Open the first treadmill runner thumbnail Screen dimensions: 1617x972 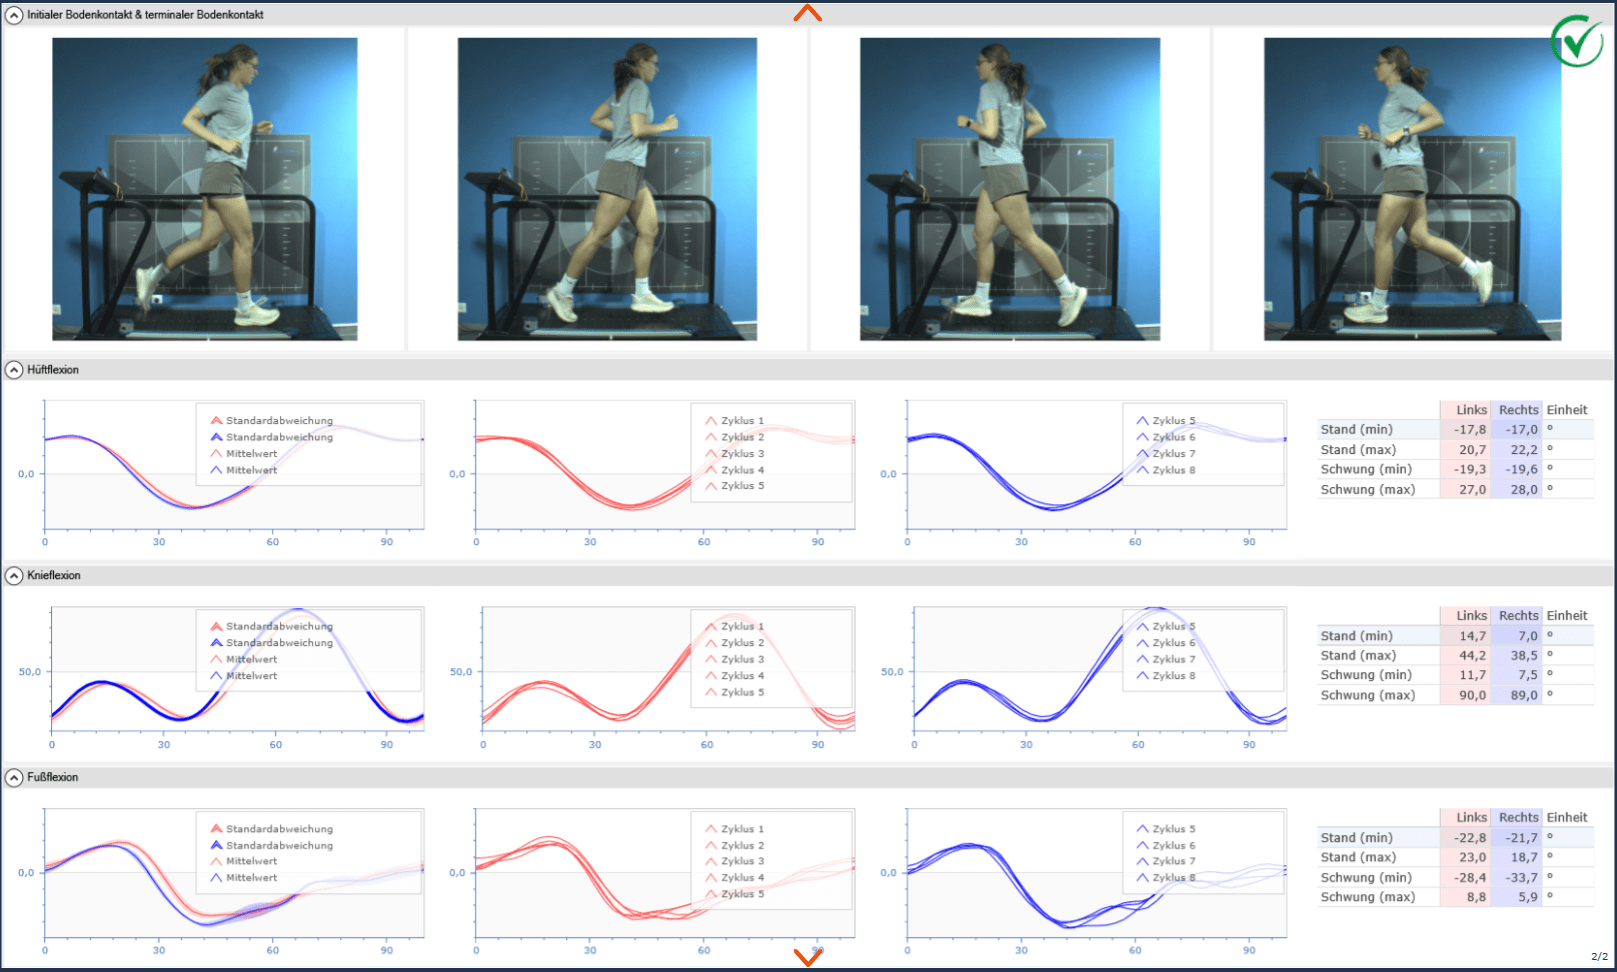(205, 189)
